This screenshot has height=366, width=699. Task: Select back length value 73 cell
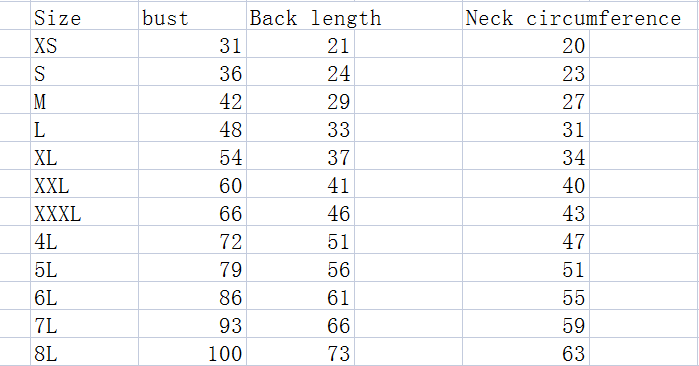pyautogui.click(x=300, y=352)
